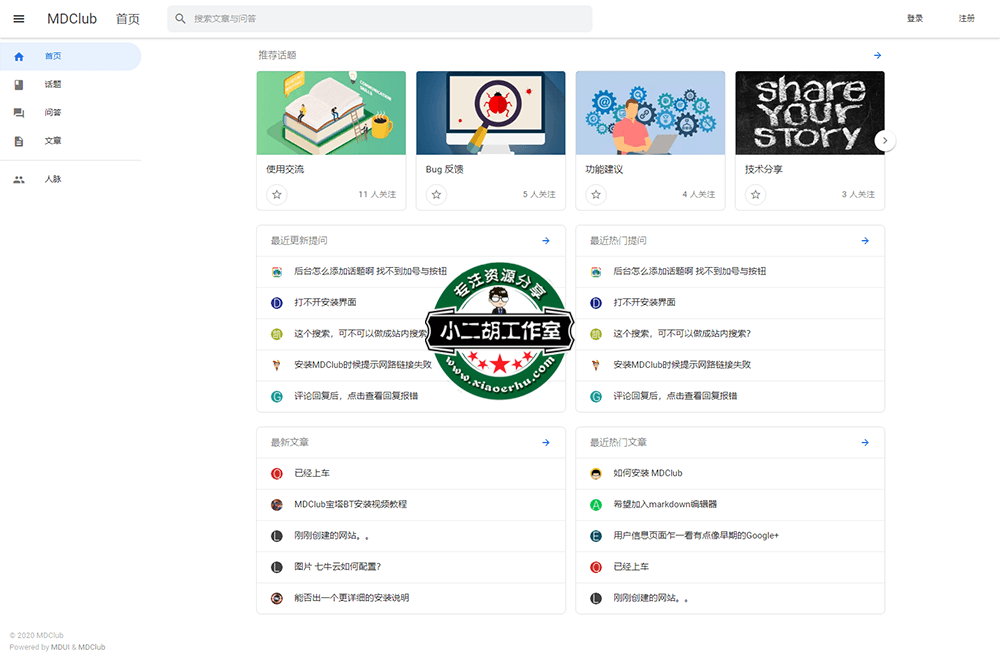The image size is (1000, 665).
Task: Open the search magnifier icon
Action: click(180, 18)
